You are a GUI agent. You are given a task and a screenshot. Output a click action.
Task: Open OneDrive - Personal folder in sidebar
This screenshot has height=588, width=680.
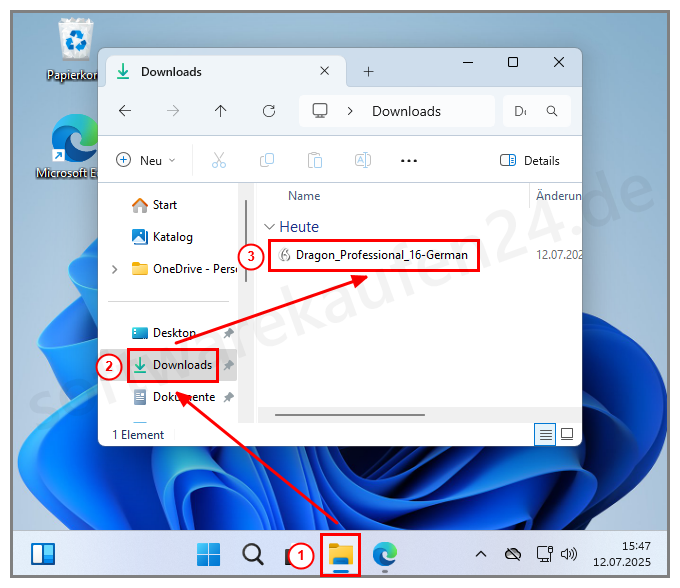(x=184, y=269)
